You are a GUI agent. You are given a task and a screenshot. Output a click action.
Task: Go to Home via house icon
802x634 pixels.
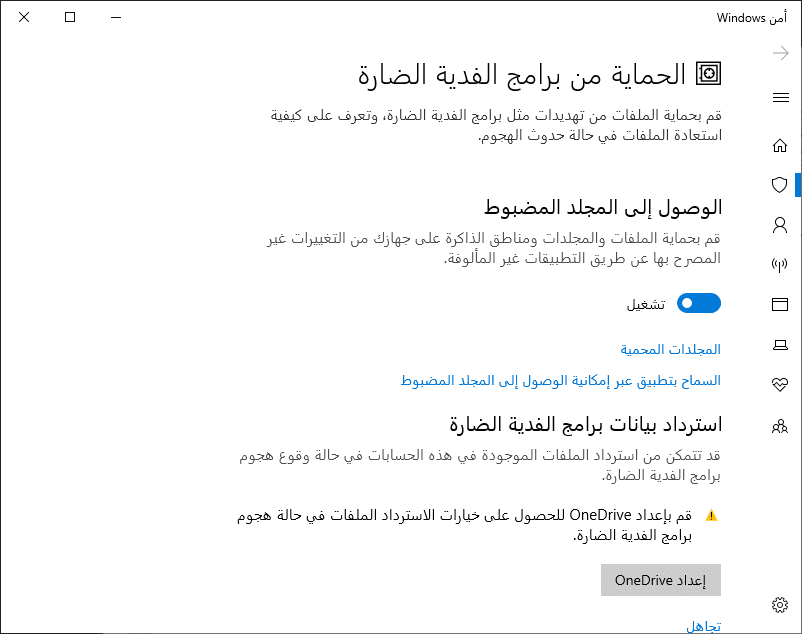point(779,146)
